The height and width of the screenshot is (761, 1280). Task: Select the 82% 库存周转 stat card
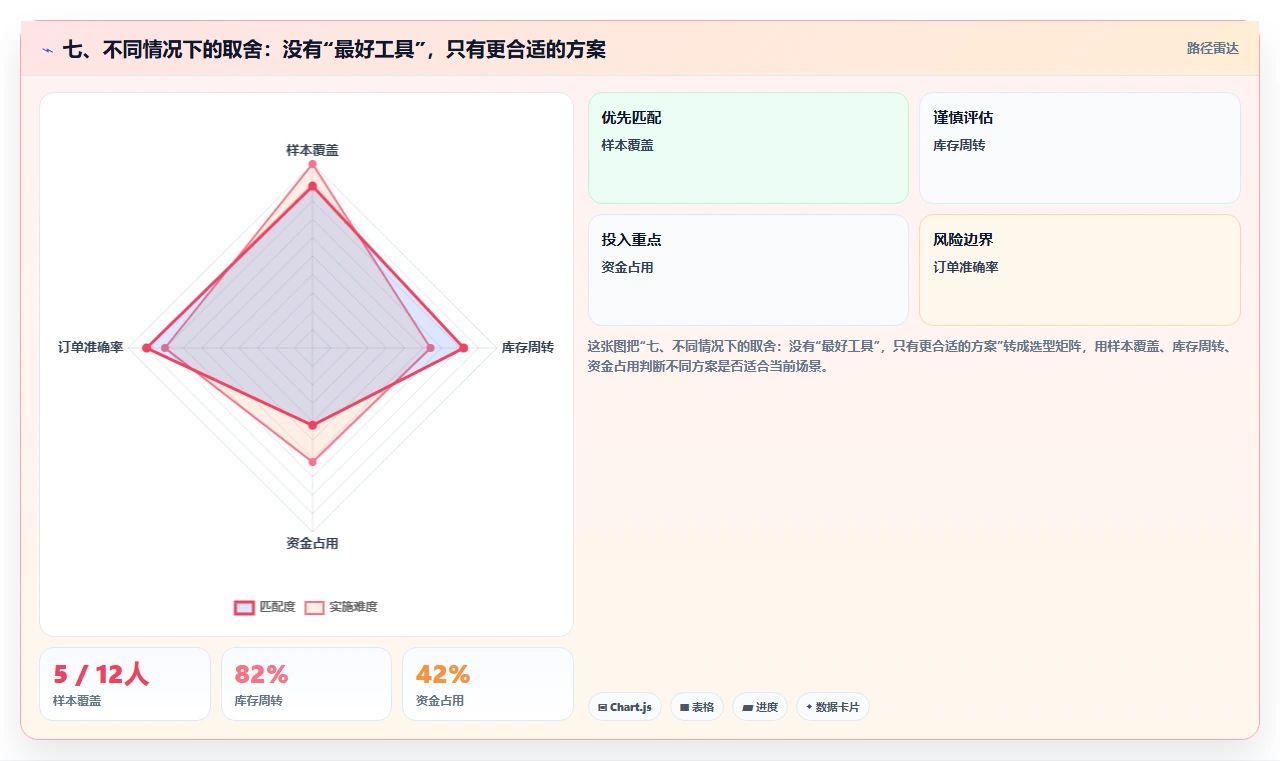tap(306, 684)
